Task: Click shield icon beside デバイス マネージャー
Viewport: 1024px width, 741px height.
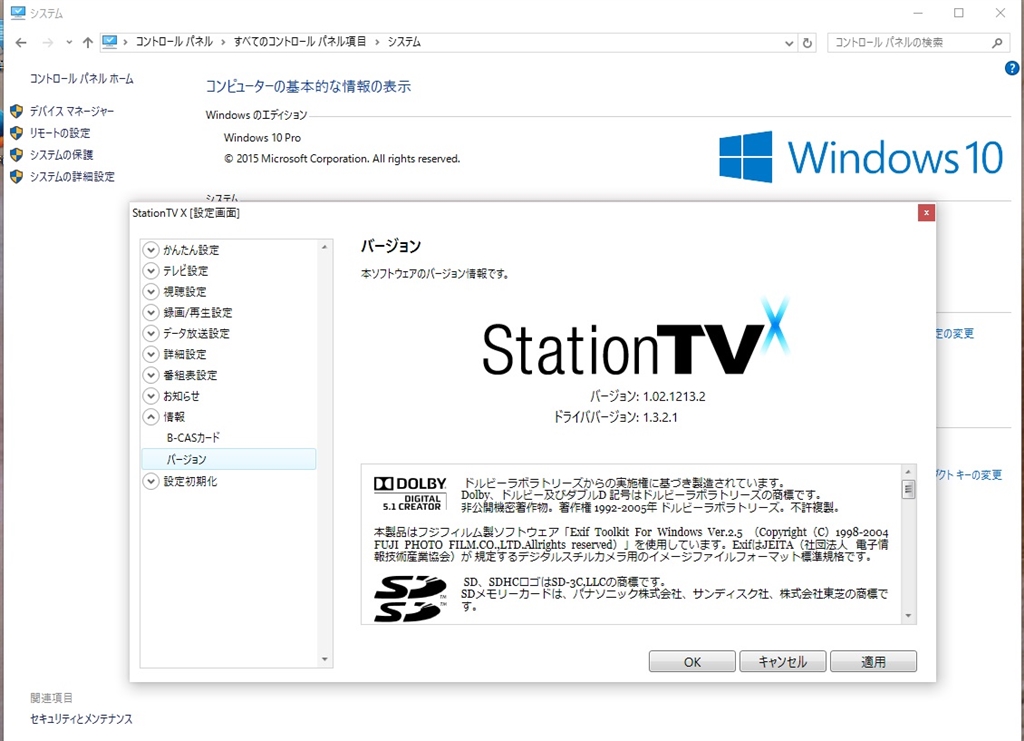Action: pos(17,112)
